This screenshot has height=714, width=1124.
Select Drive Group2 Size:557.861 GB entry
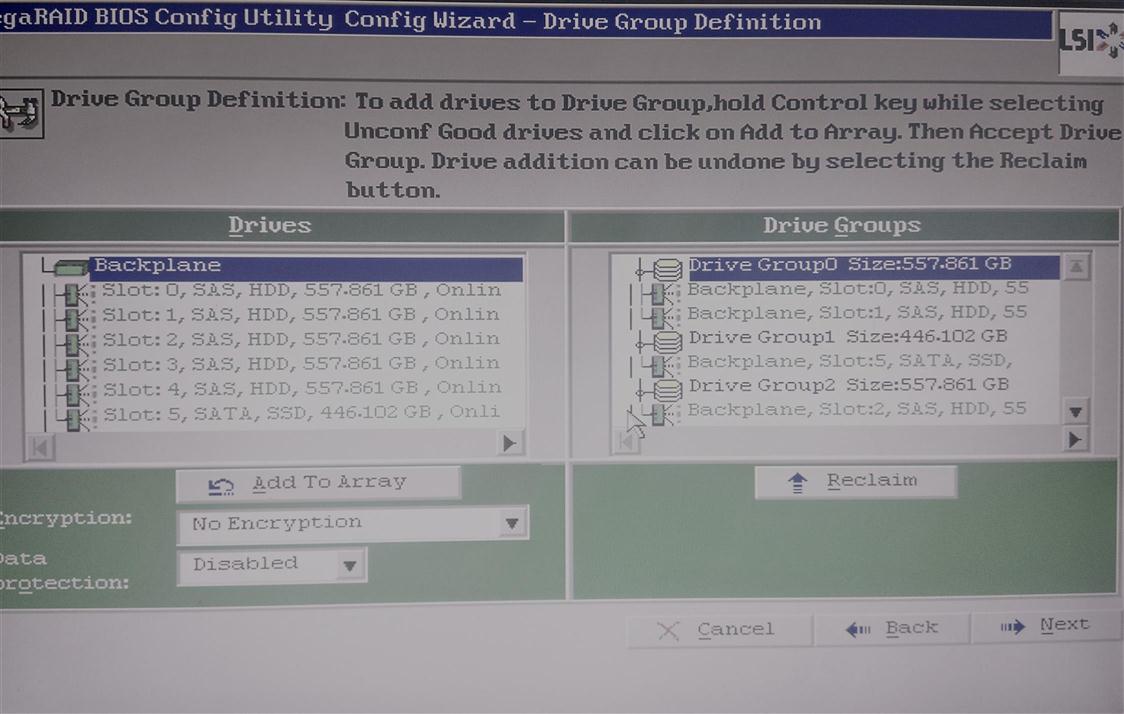click(x=849, y=385)
